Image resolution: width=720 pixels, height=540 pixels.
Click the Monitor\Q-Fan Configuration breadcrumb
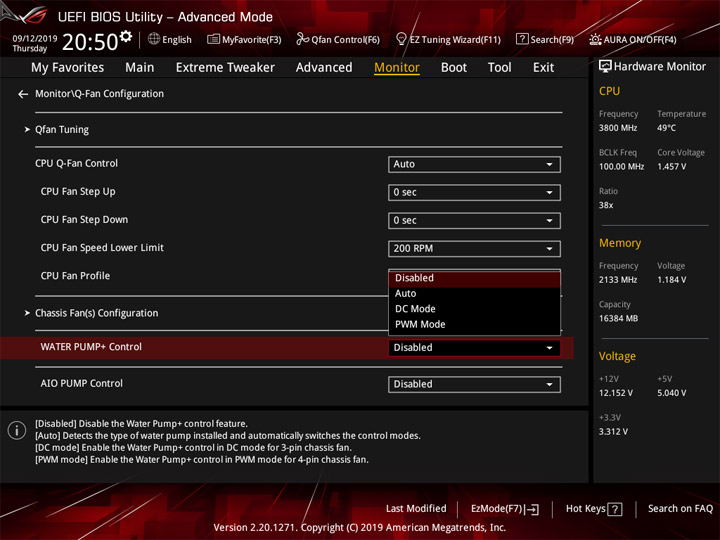click(99, 94)
